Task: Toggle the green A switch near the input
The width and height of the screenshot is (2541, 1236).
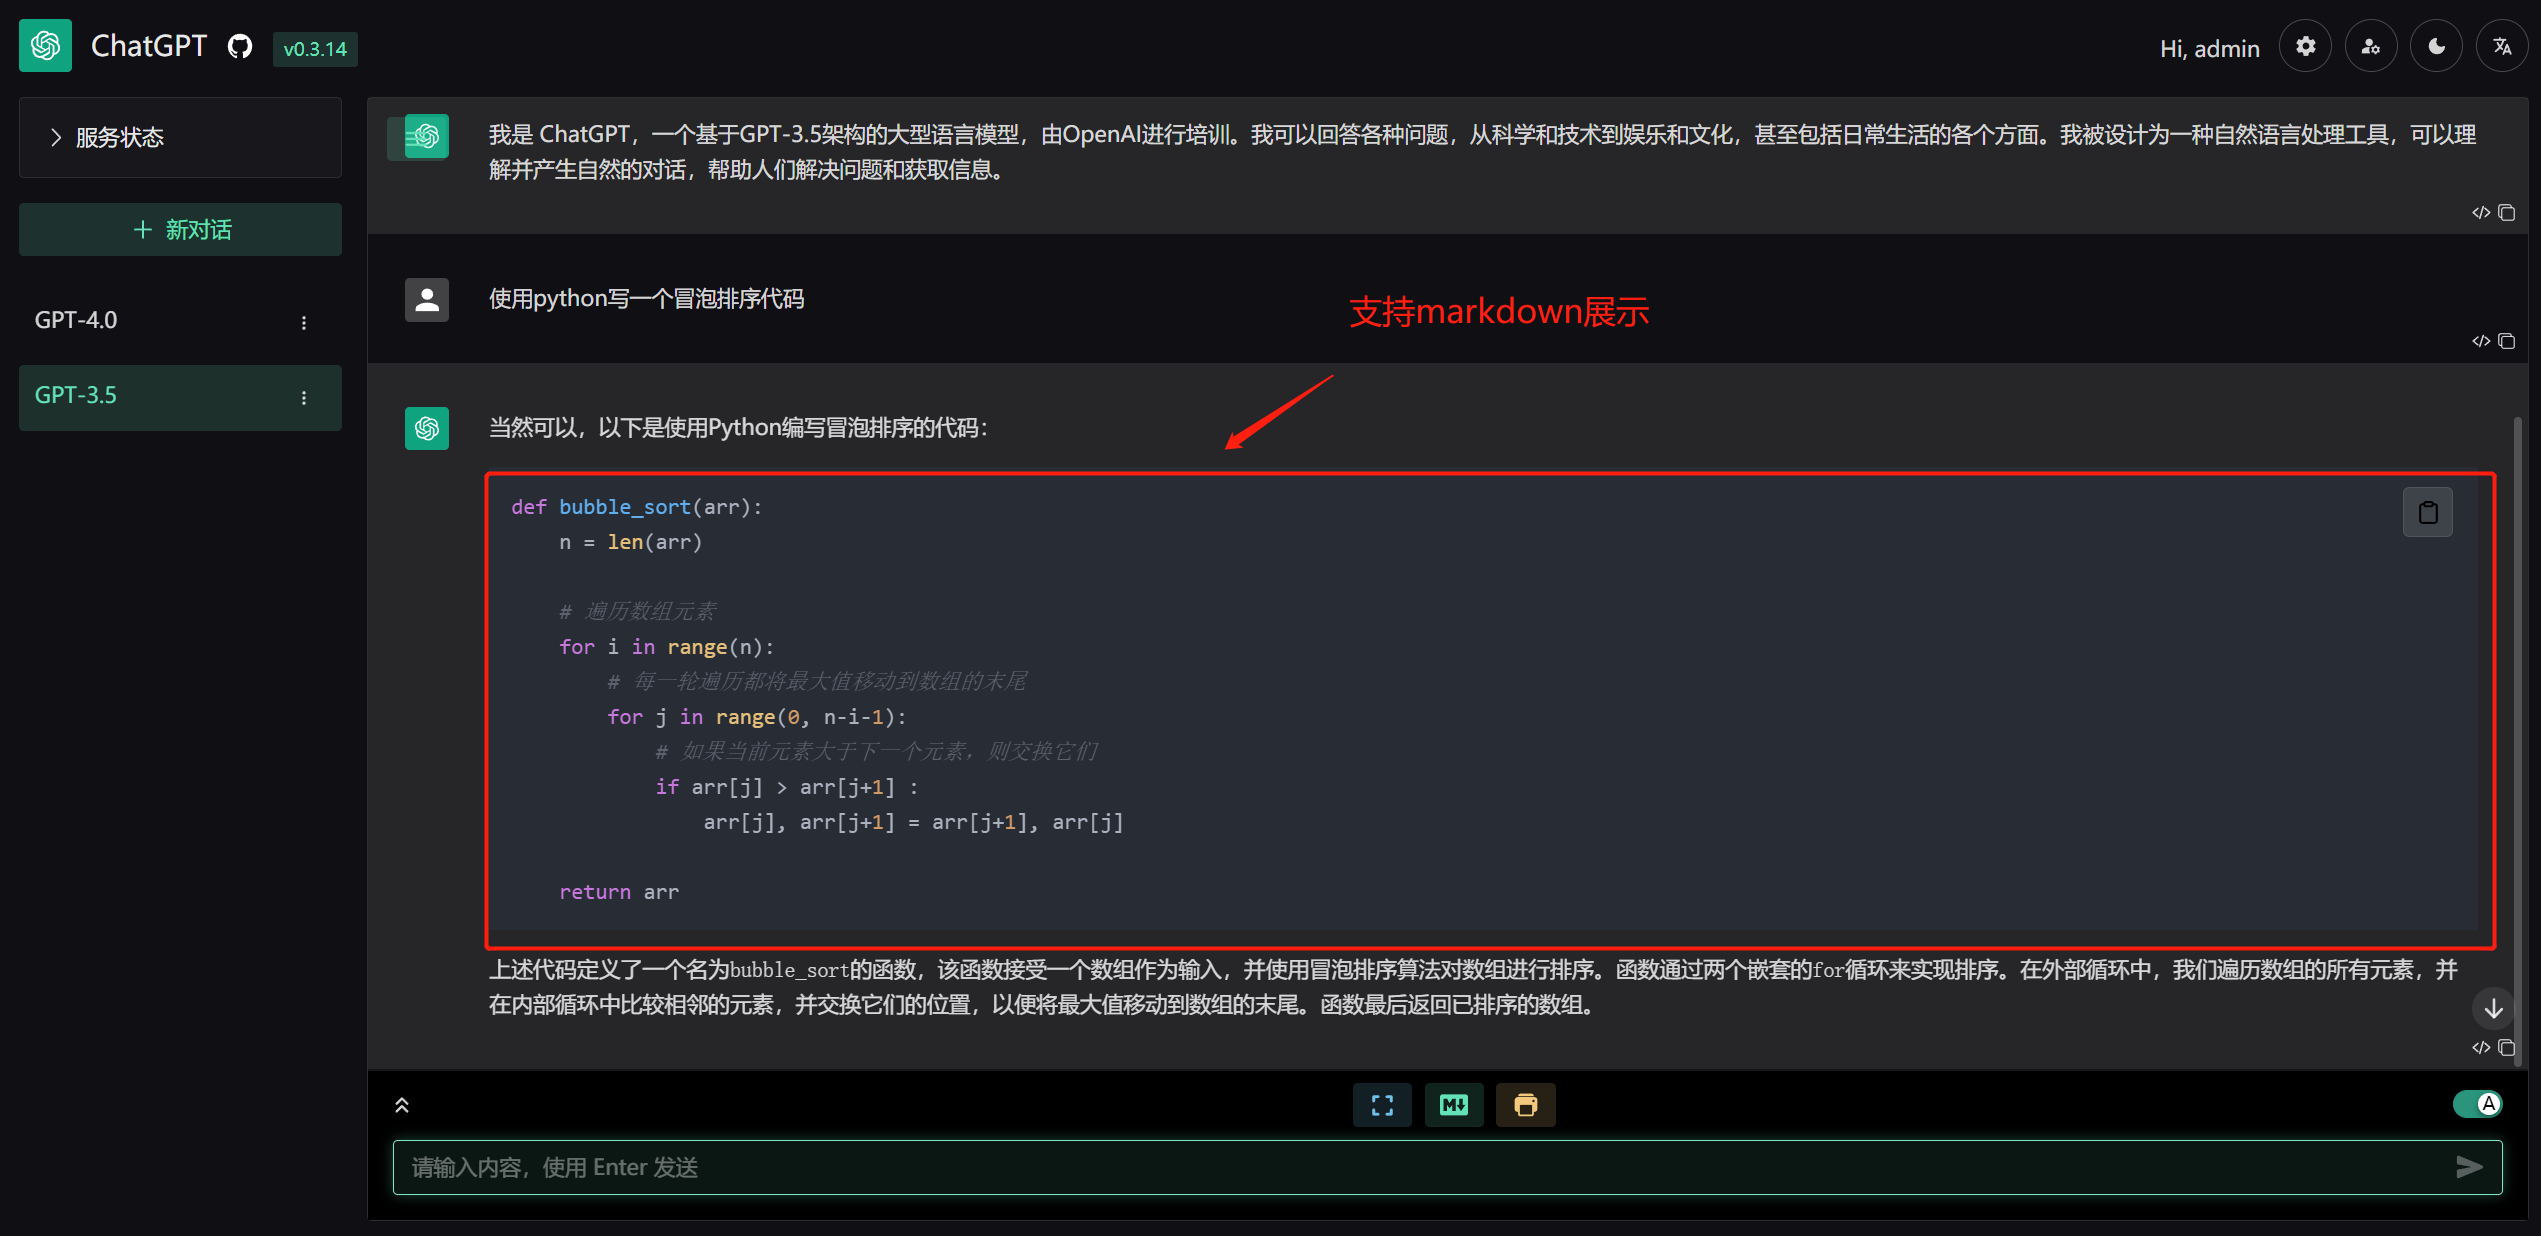Action: [2477, 1103]
